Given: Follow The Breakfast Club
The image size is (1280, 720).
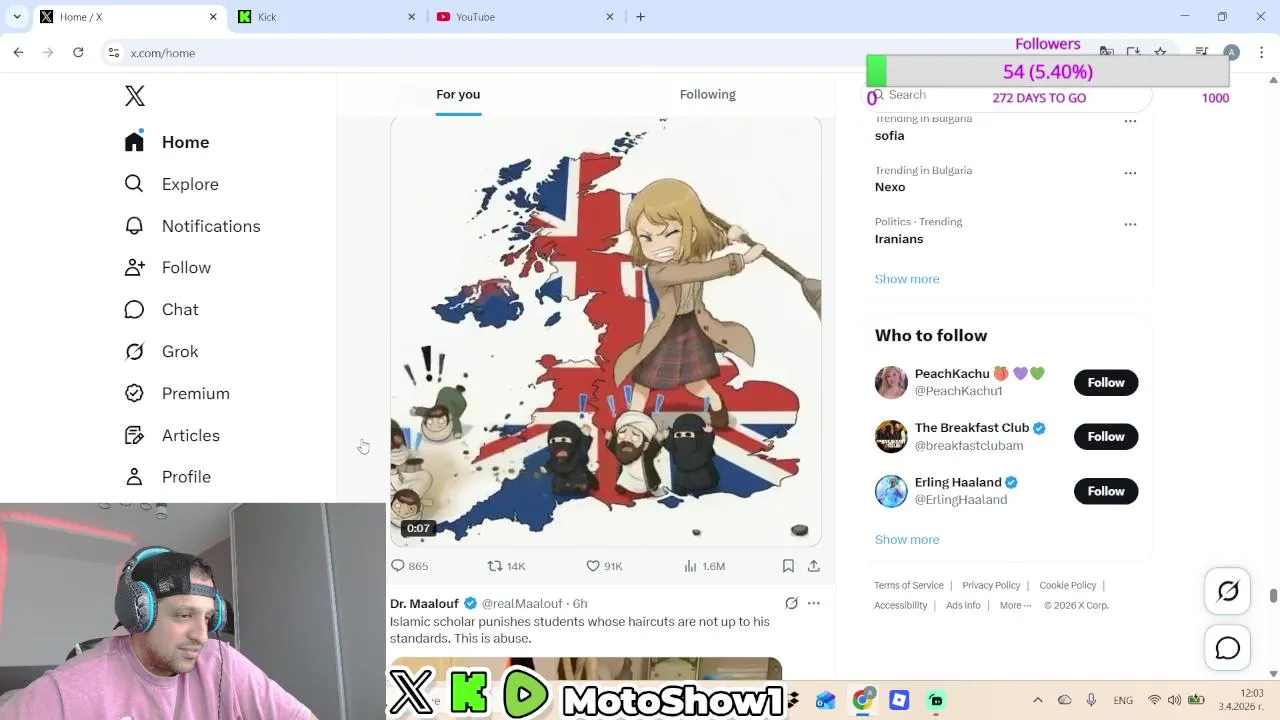Looking at the screenshot, I should tap(1106, 436).
